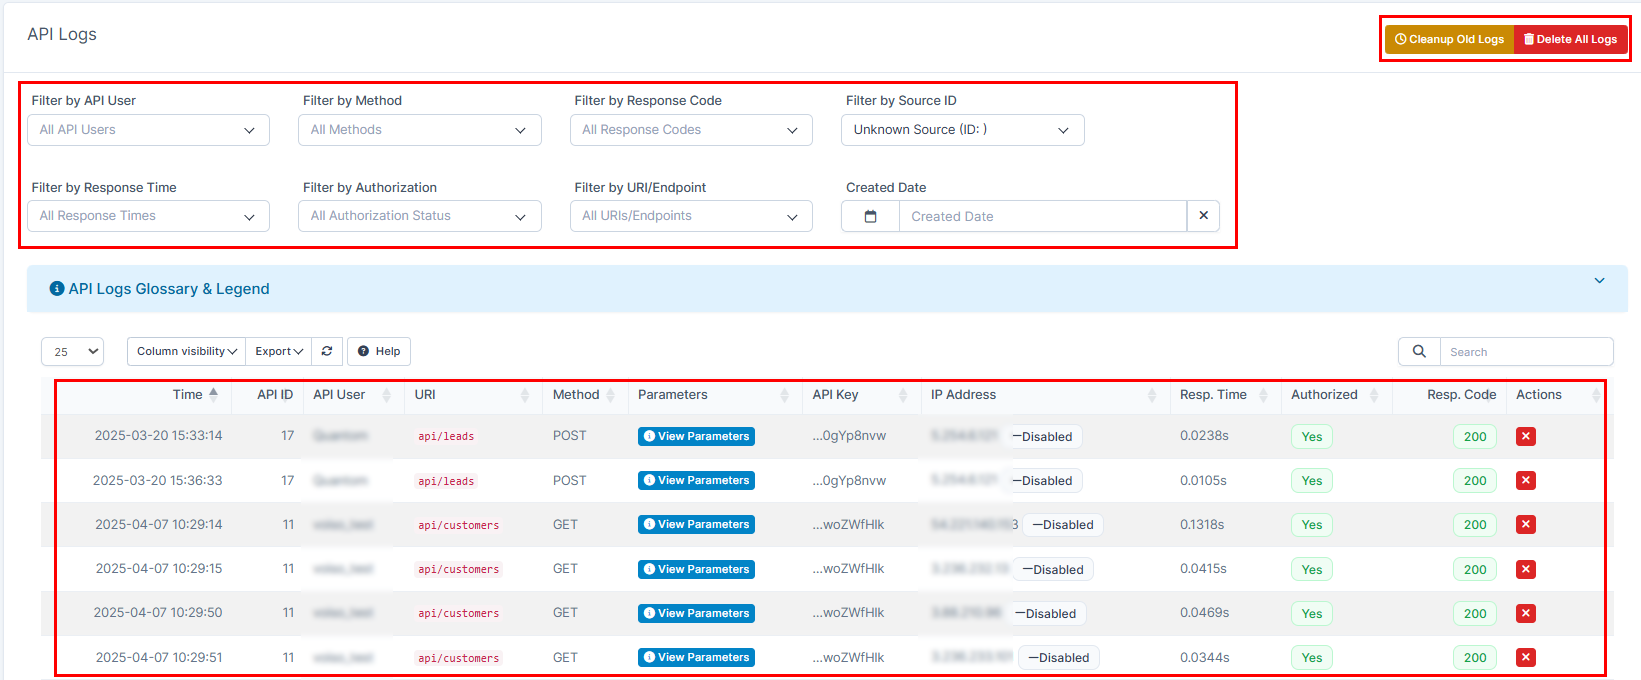The image size is (1641, 680).
Task: Open the Export menu
Action: click(x=278, y=351)
